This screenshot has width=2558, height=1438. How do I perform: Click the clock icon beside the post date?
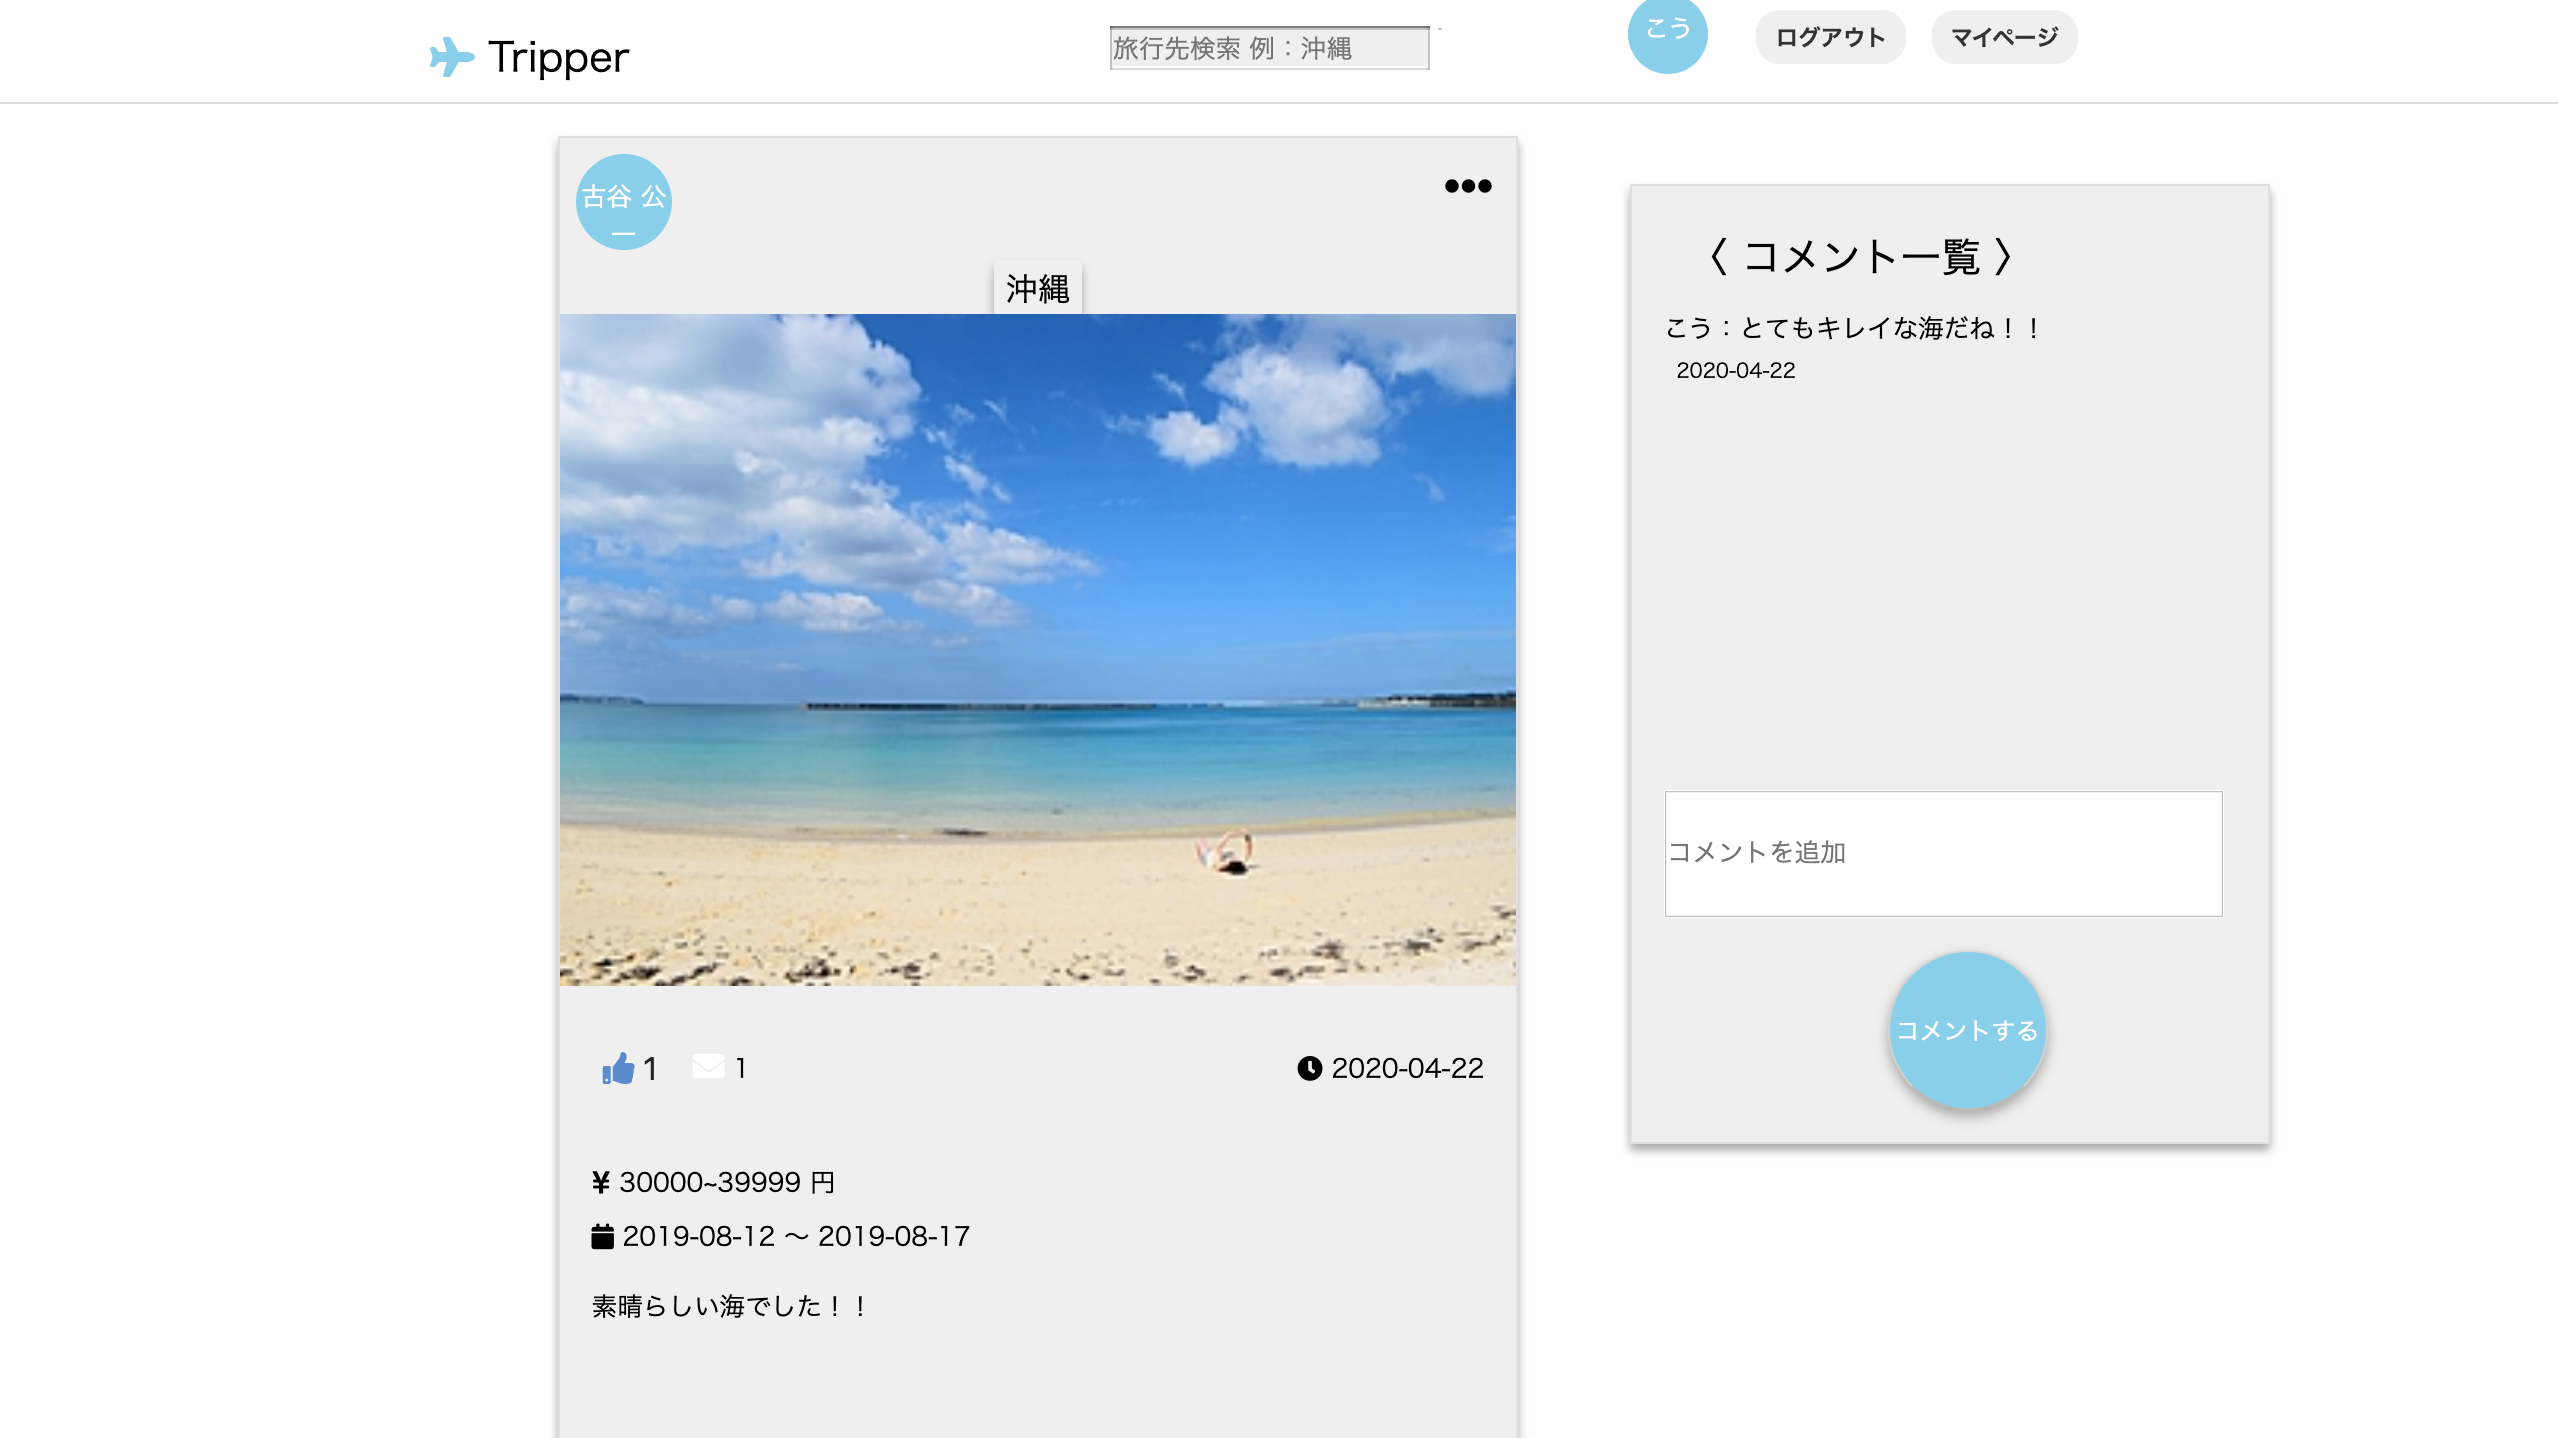click(x=1309, y=1068)
